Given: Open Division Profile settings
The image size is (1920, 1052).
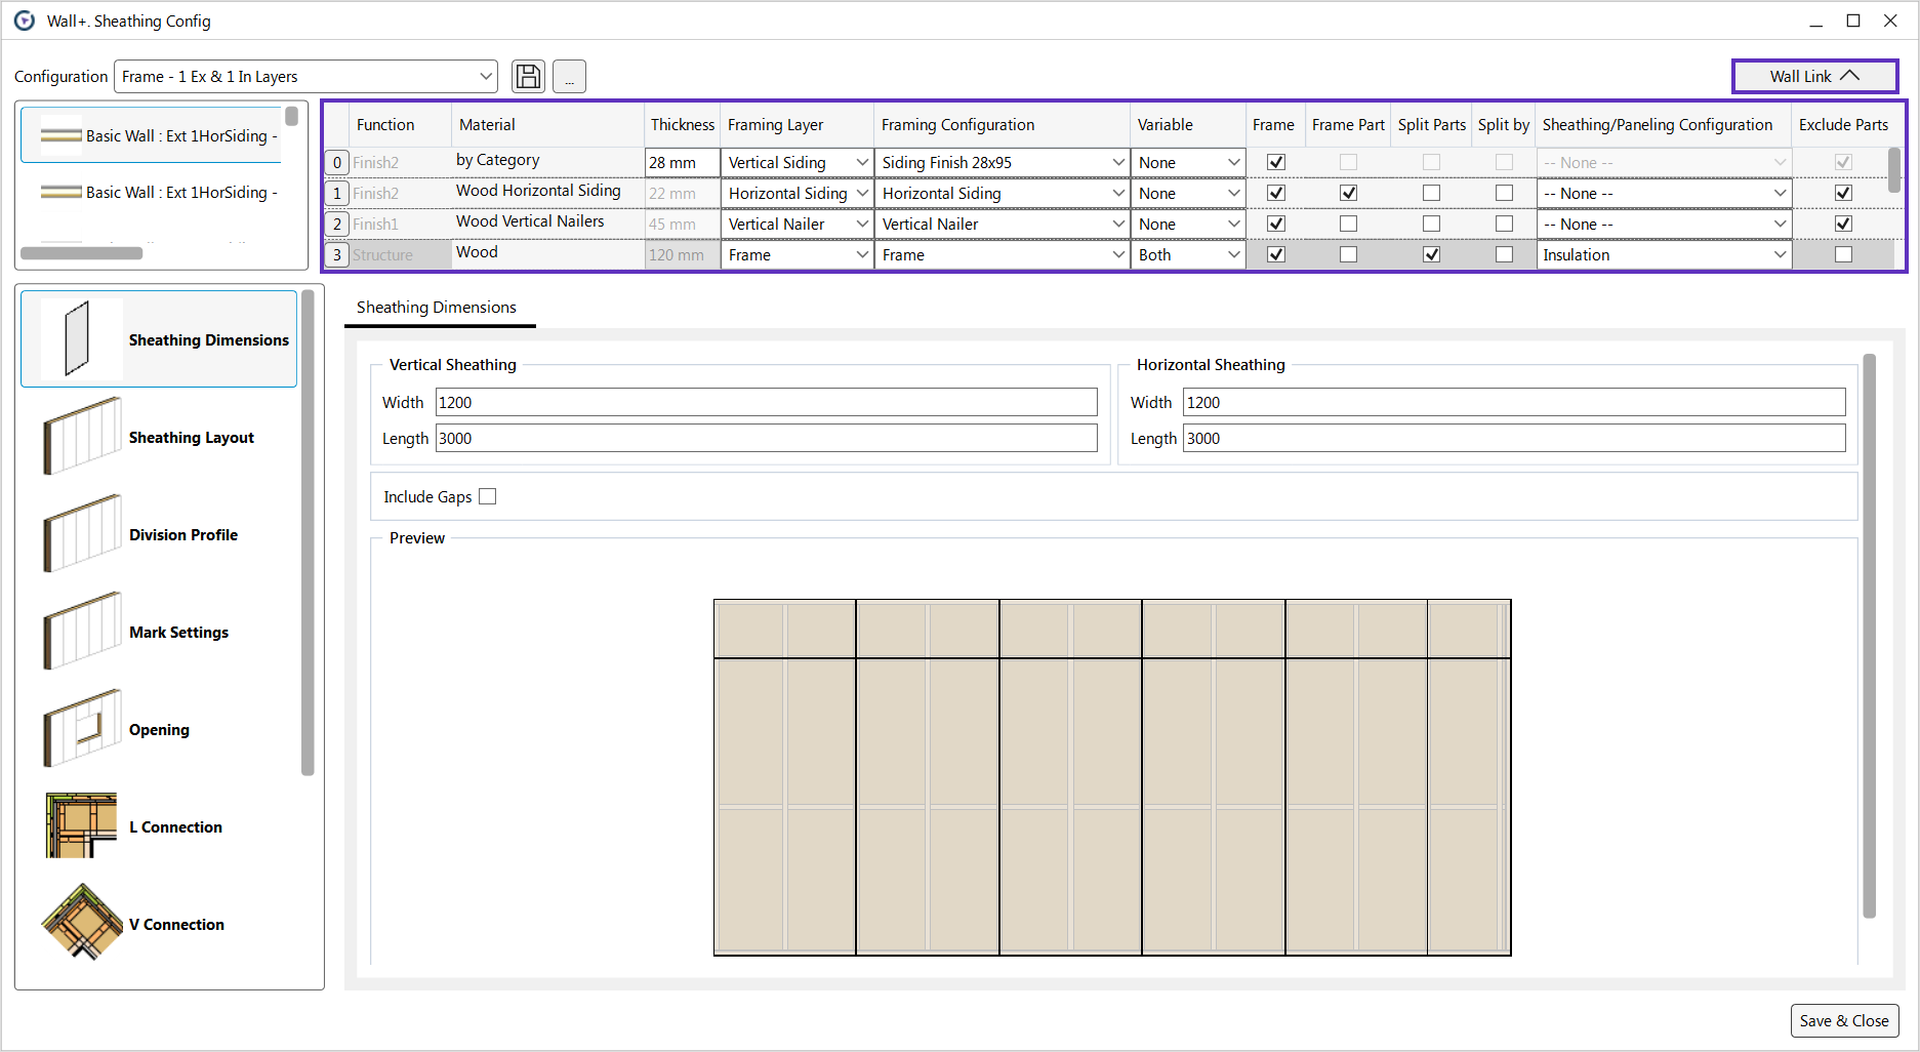Looking at the screenshot, I should point(82,533).
